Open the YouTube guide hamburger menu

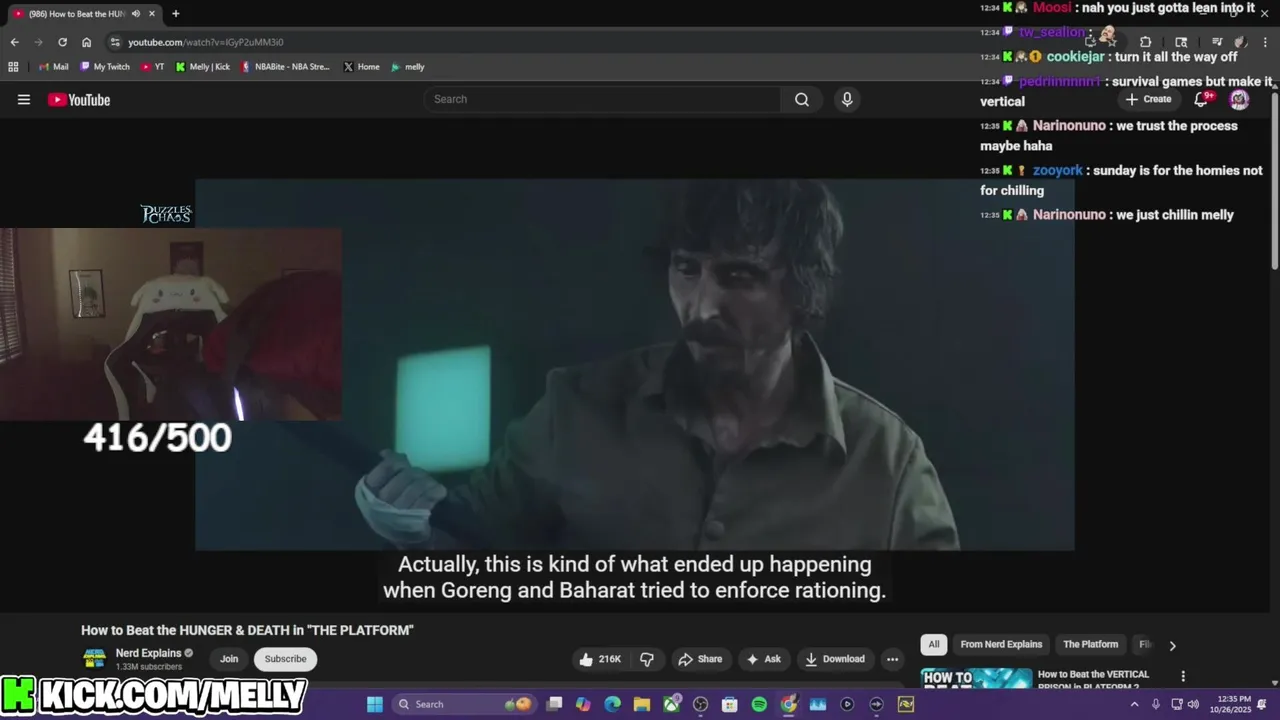24,99
